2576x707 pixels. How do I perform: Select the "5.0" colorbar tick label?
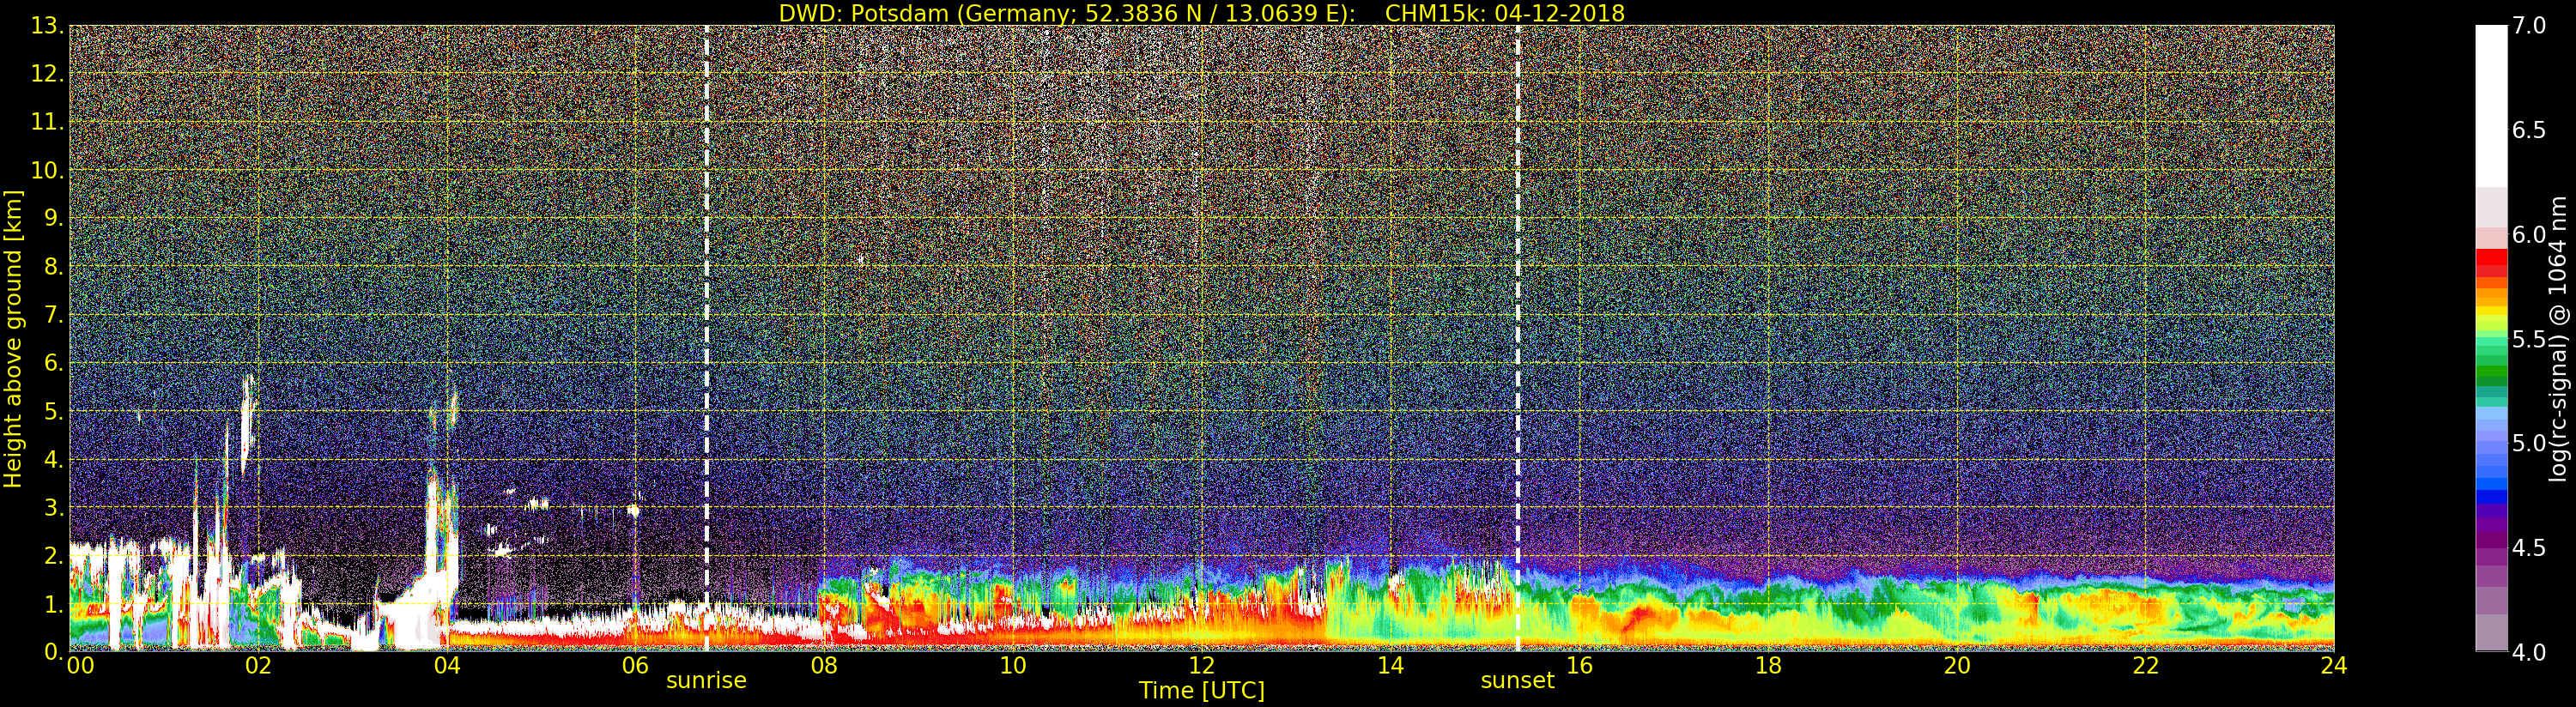2529,443
